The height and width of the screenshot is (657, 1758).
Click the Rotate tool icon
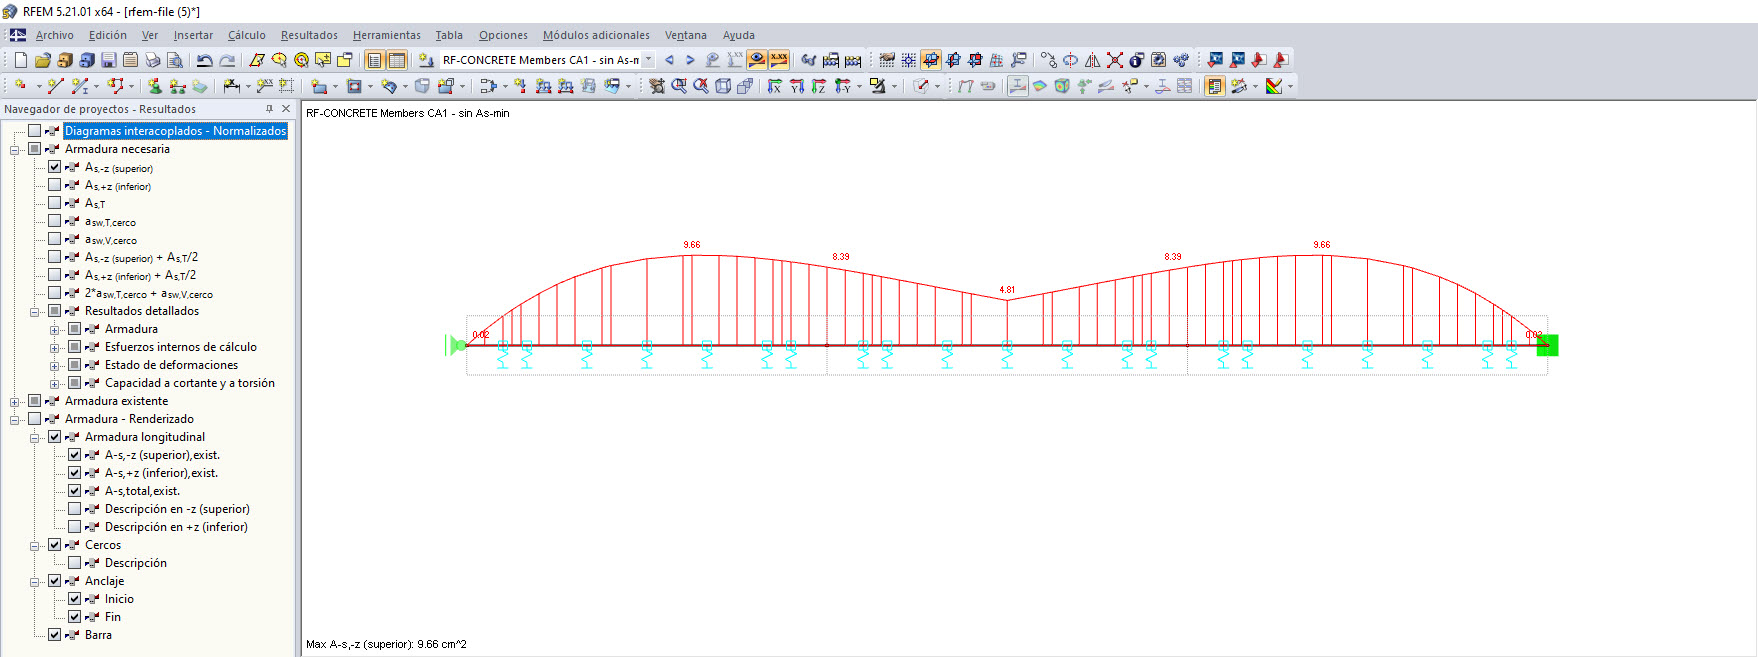[1071, 60]
